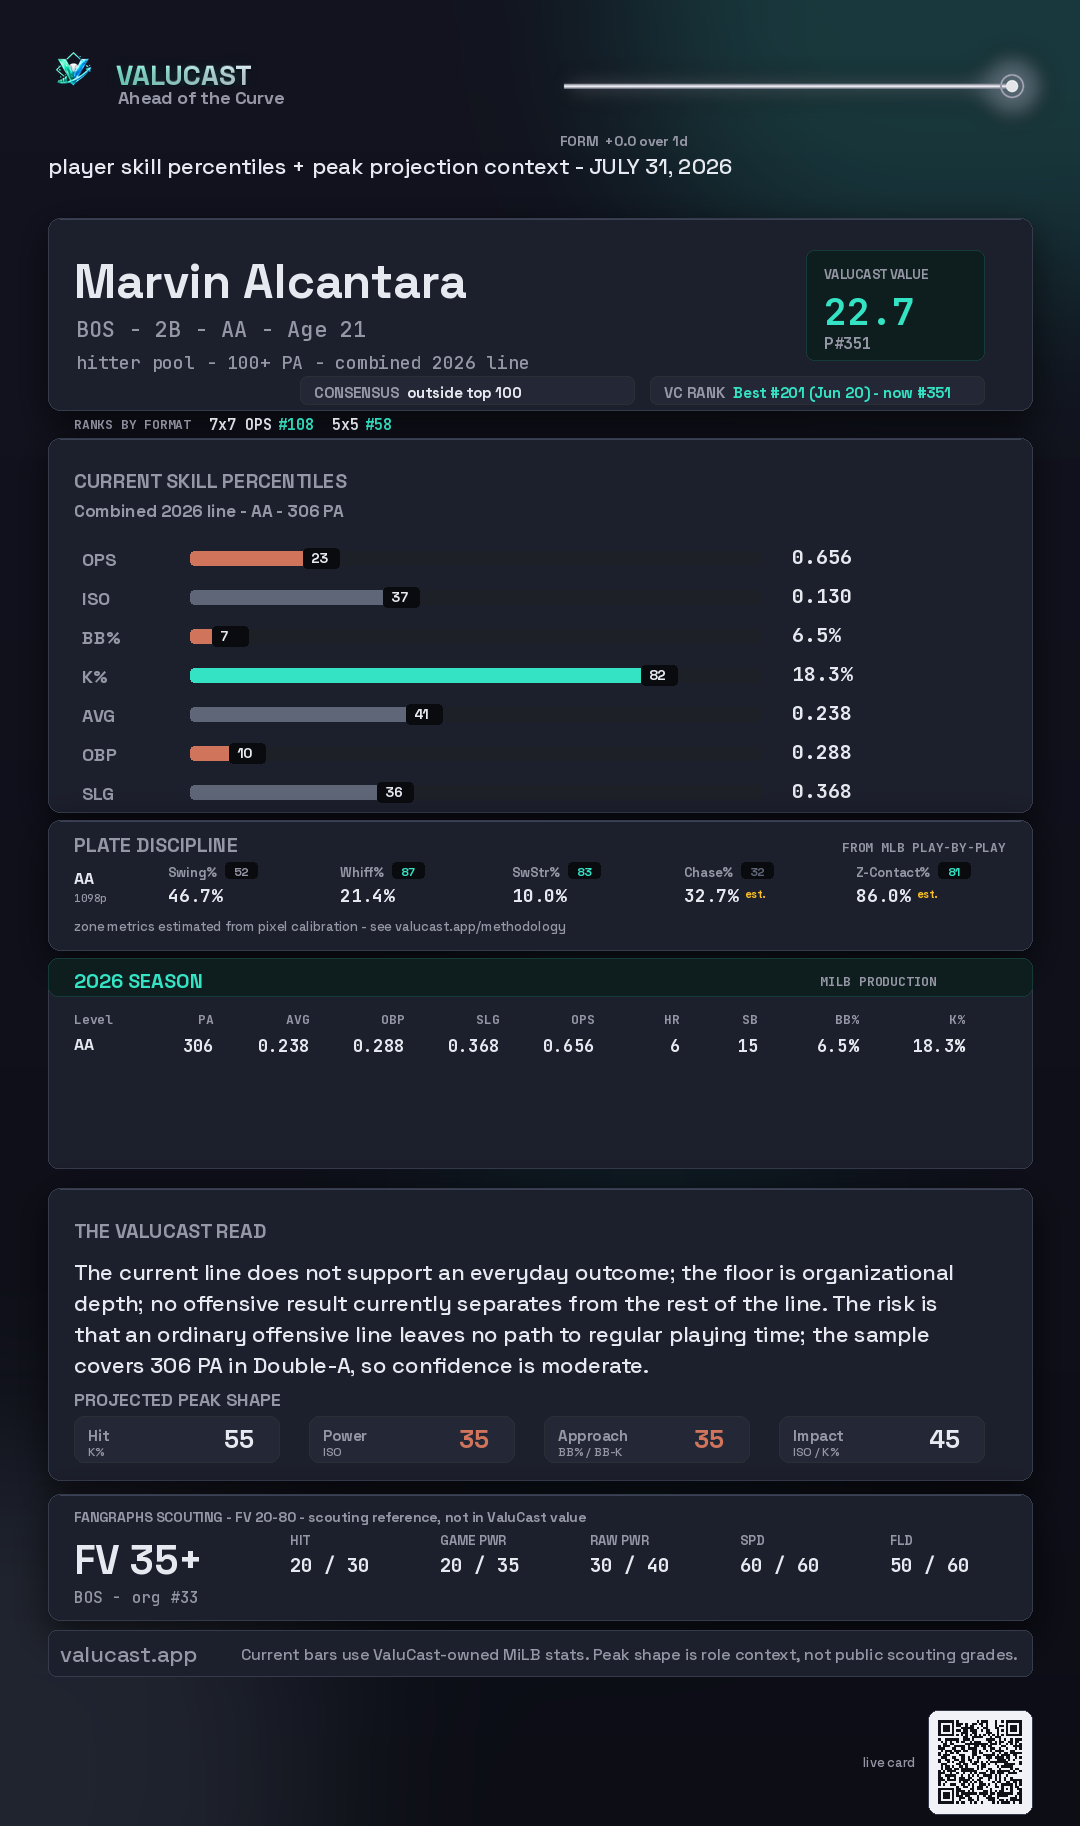Screen dimensions: 1080x1826
Task: Select the Power 35 peak shape tile
Action: (x=412, y=1439)
